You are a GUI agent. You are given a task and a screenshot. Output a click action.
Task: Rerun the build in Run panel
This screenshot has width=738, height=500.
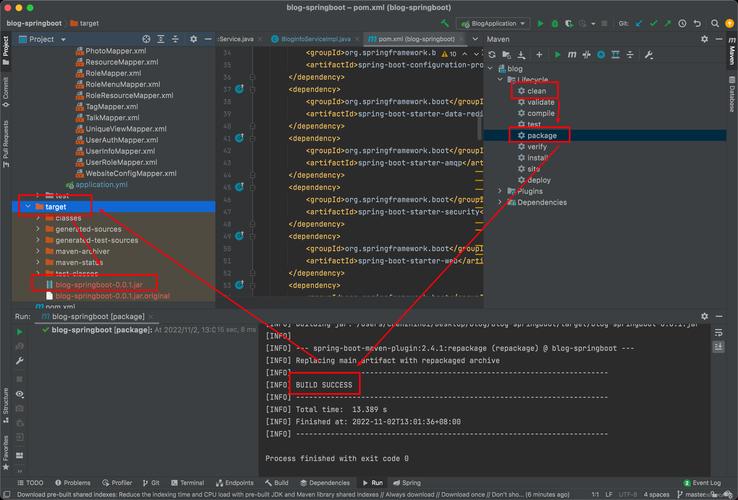tap(19, 332)
